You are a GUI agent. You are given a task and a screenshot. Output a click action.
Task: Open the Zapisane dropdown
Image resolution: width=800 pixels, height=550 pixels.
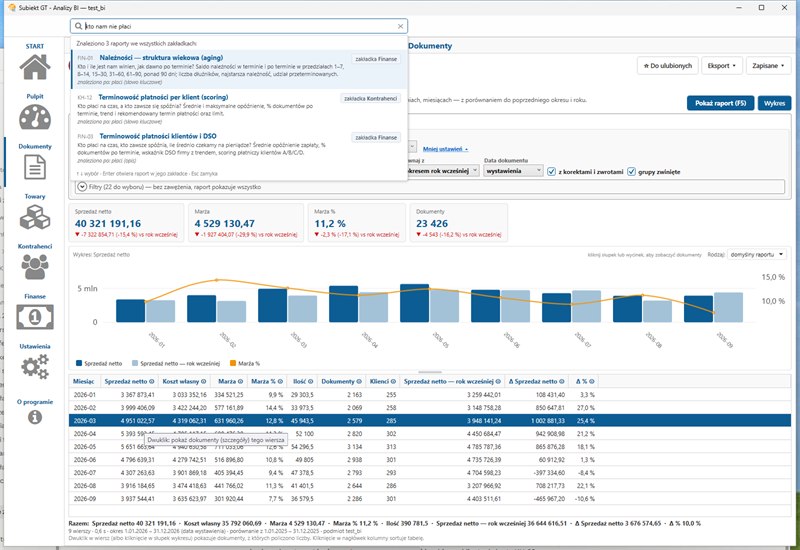click(768, 66)
